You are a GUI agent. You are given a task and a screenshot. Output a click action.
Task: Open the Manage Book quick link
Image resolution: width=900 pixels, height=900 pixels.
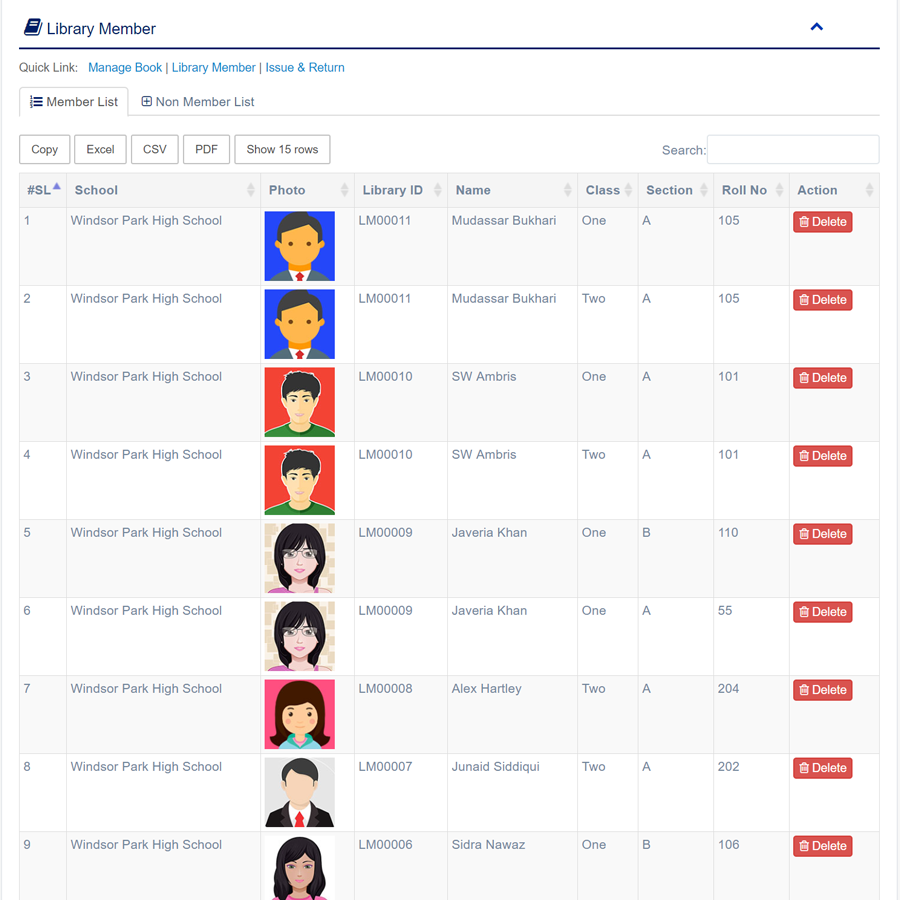pyautogui.click(x=125, y=68)
